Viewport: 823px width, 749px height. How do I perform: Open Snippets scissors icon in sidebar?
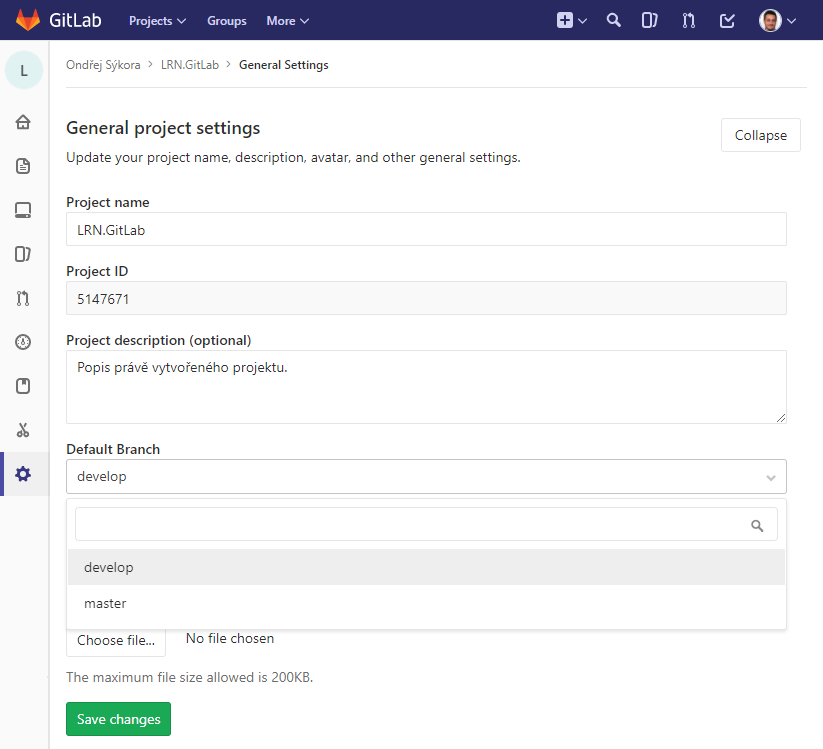point(23,430)
